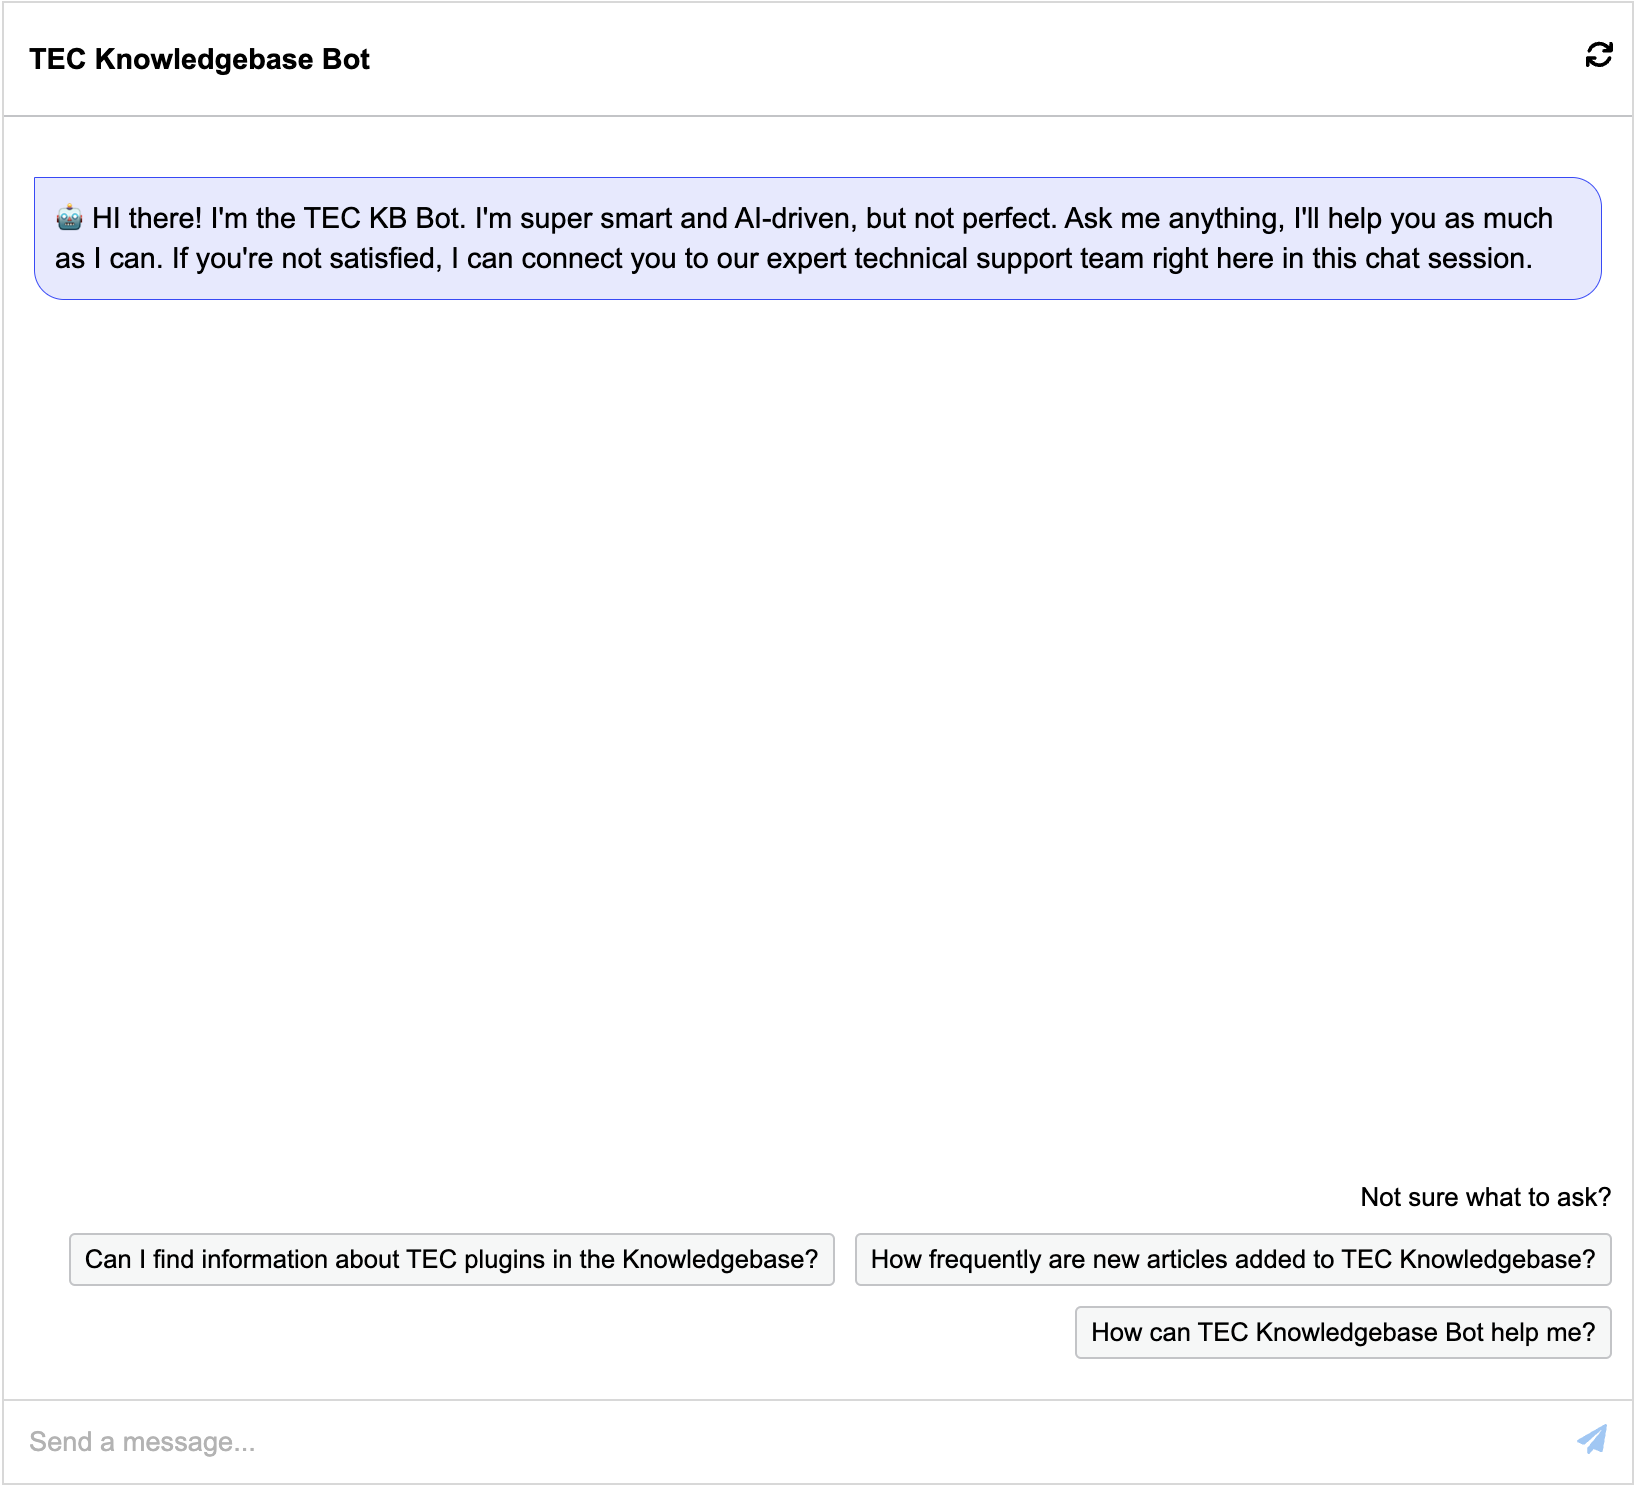The image size is (1636, 1488).
Task: Click the paper plane send icon
Action: [1592, 1440]
